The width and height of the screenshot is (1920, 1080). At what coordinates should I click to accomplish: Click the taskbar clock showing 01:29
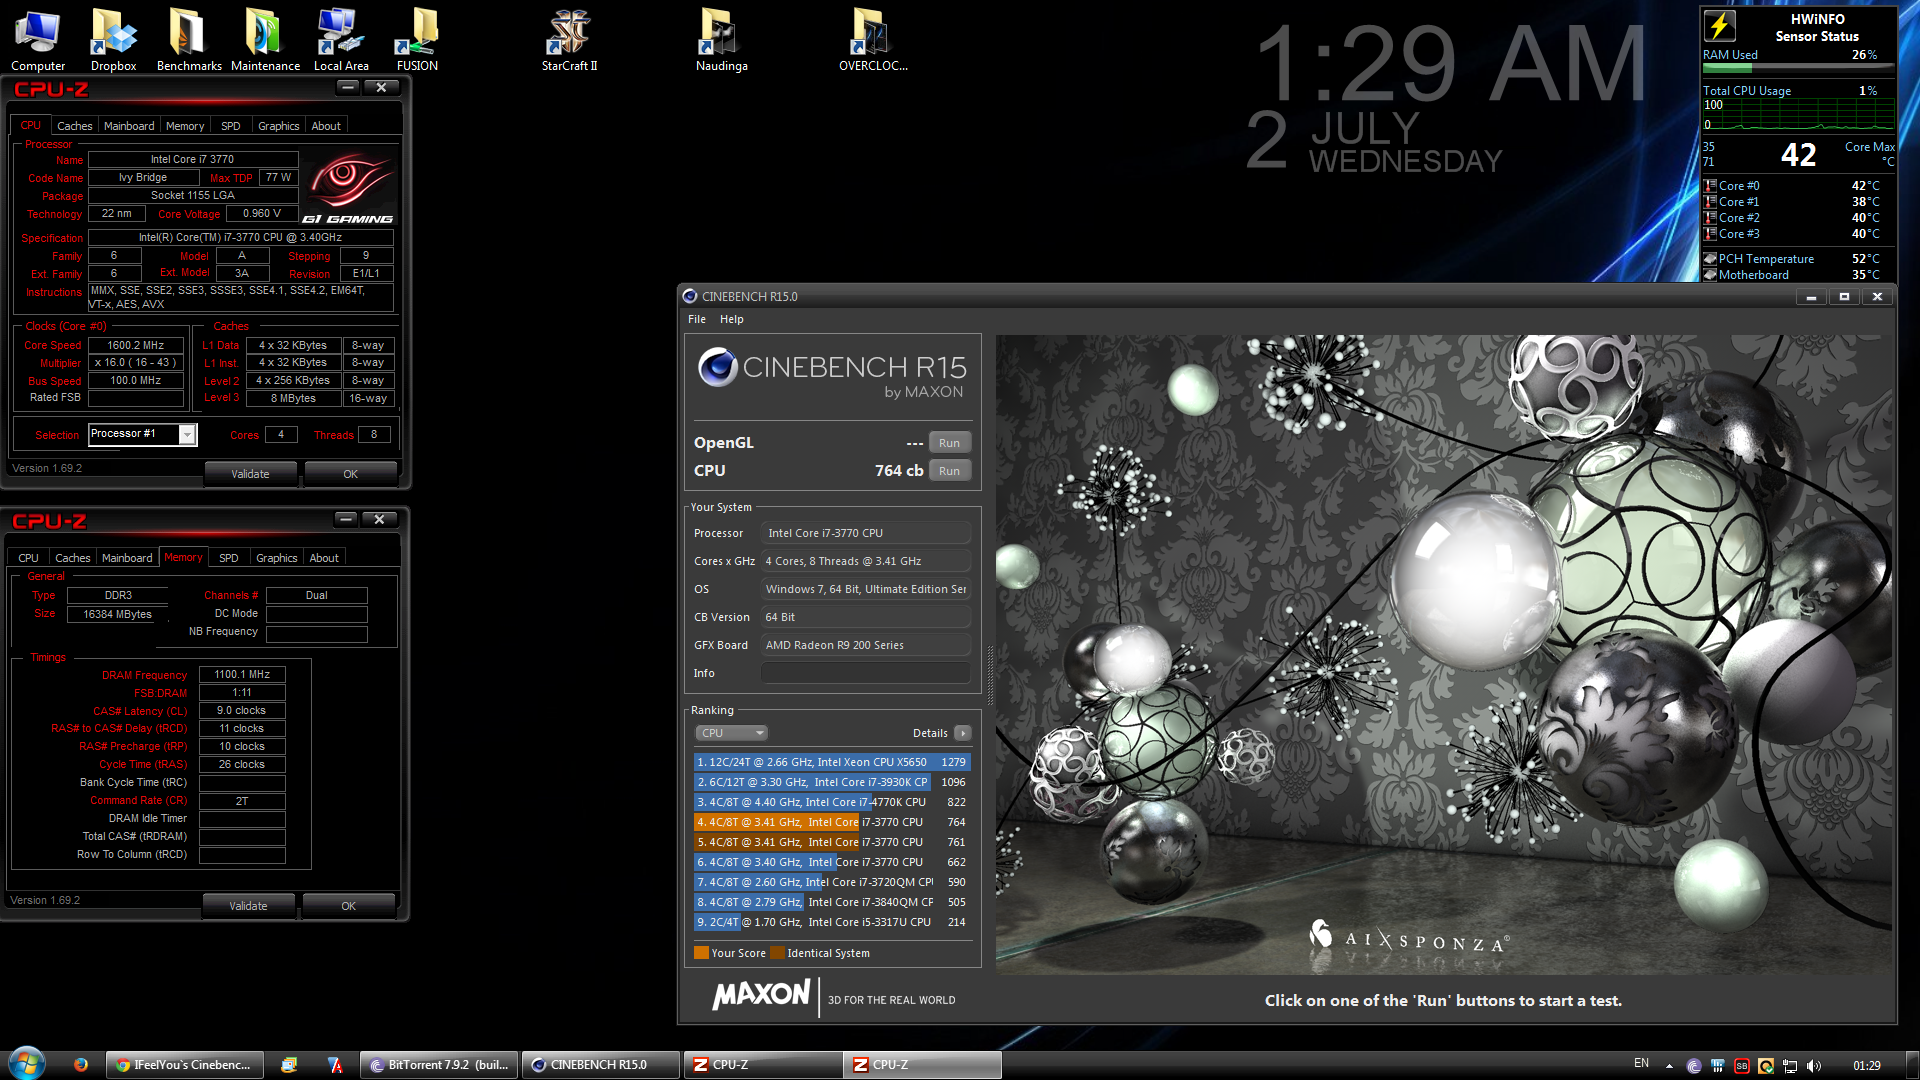coord(1866,1066)
